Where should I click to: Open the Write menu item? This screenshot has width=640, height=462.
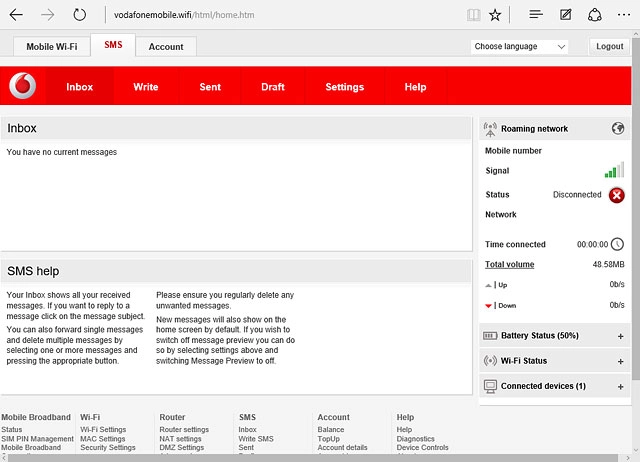[x=146, y=87]
